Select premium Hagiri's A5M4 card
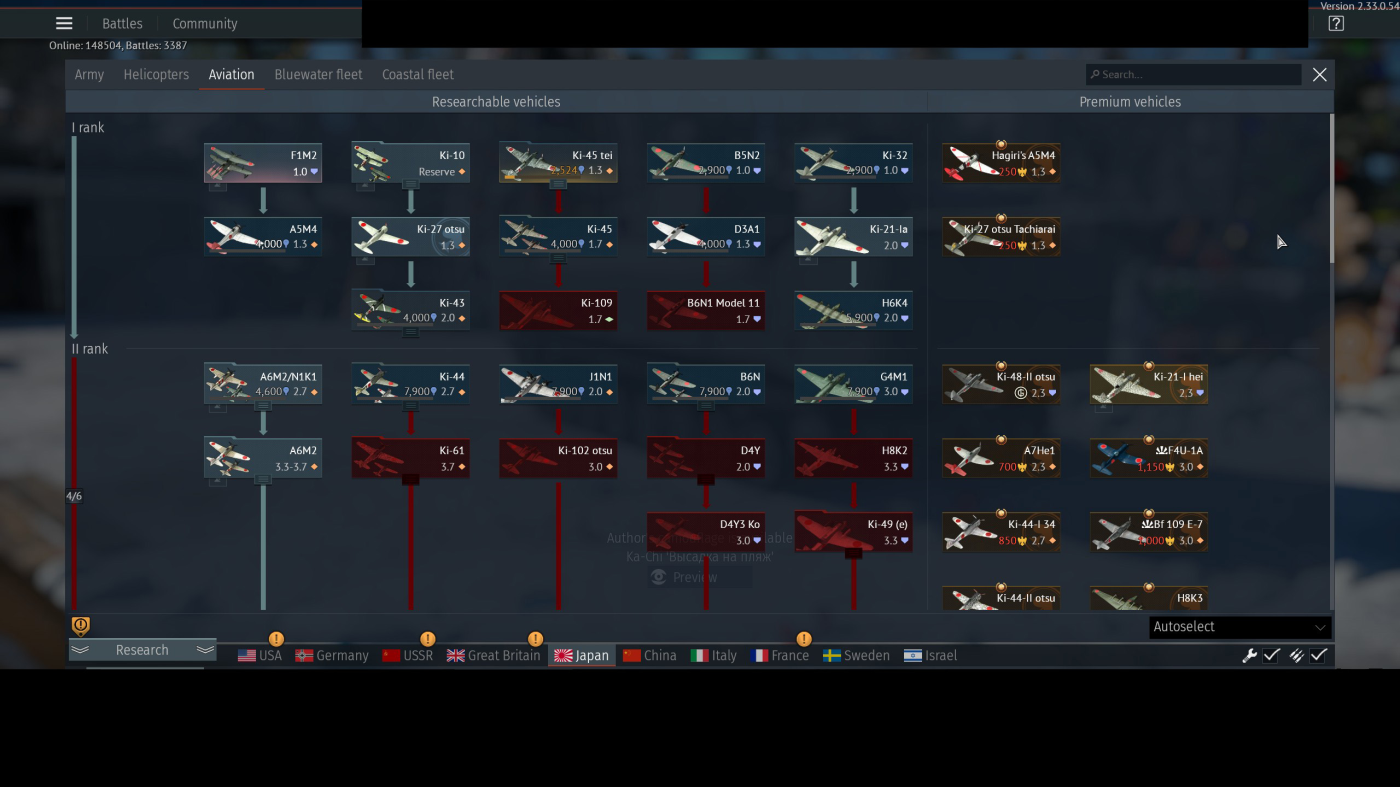The image size is (1400, 787). 1001,163
